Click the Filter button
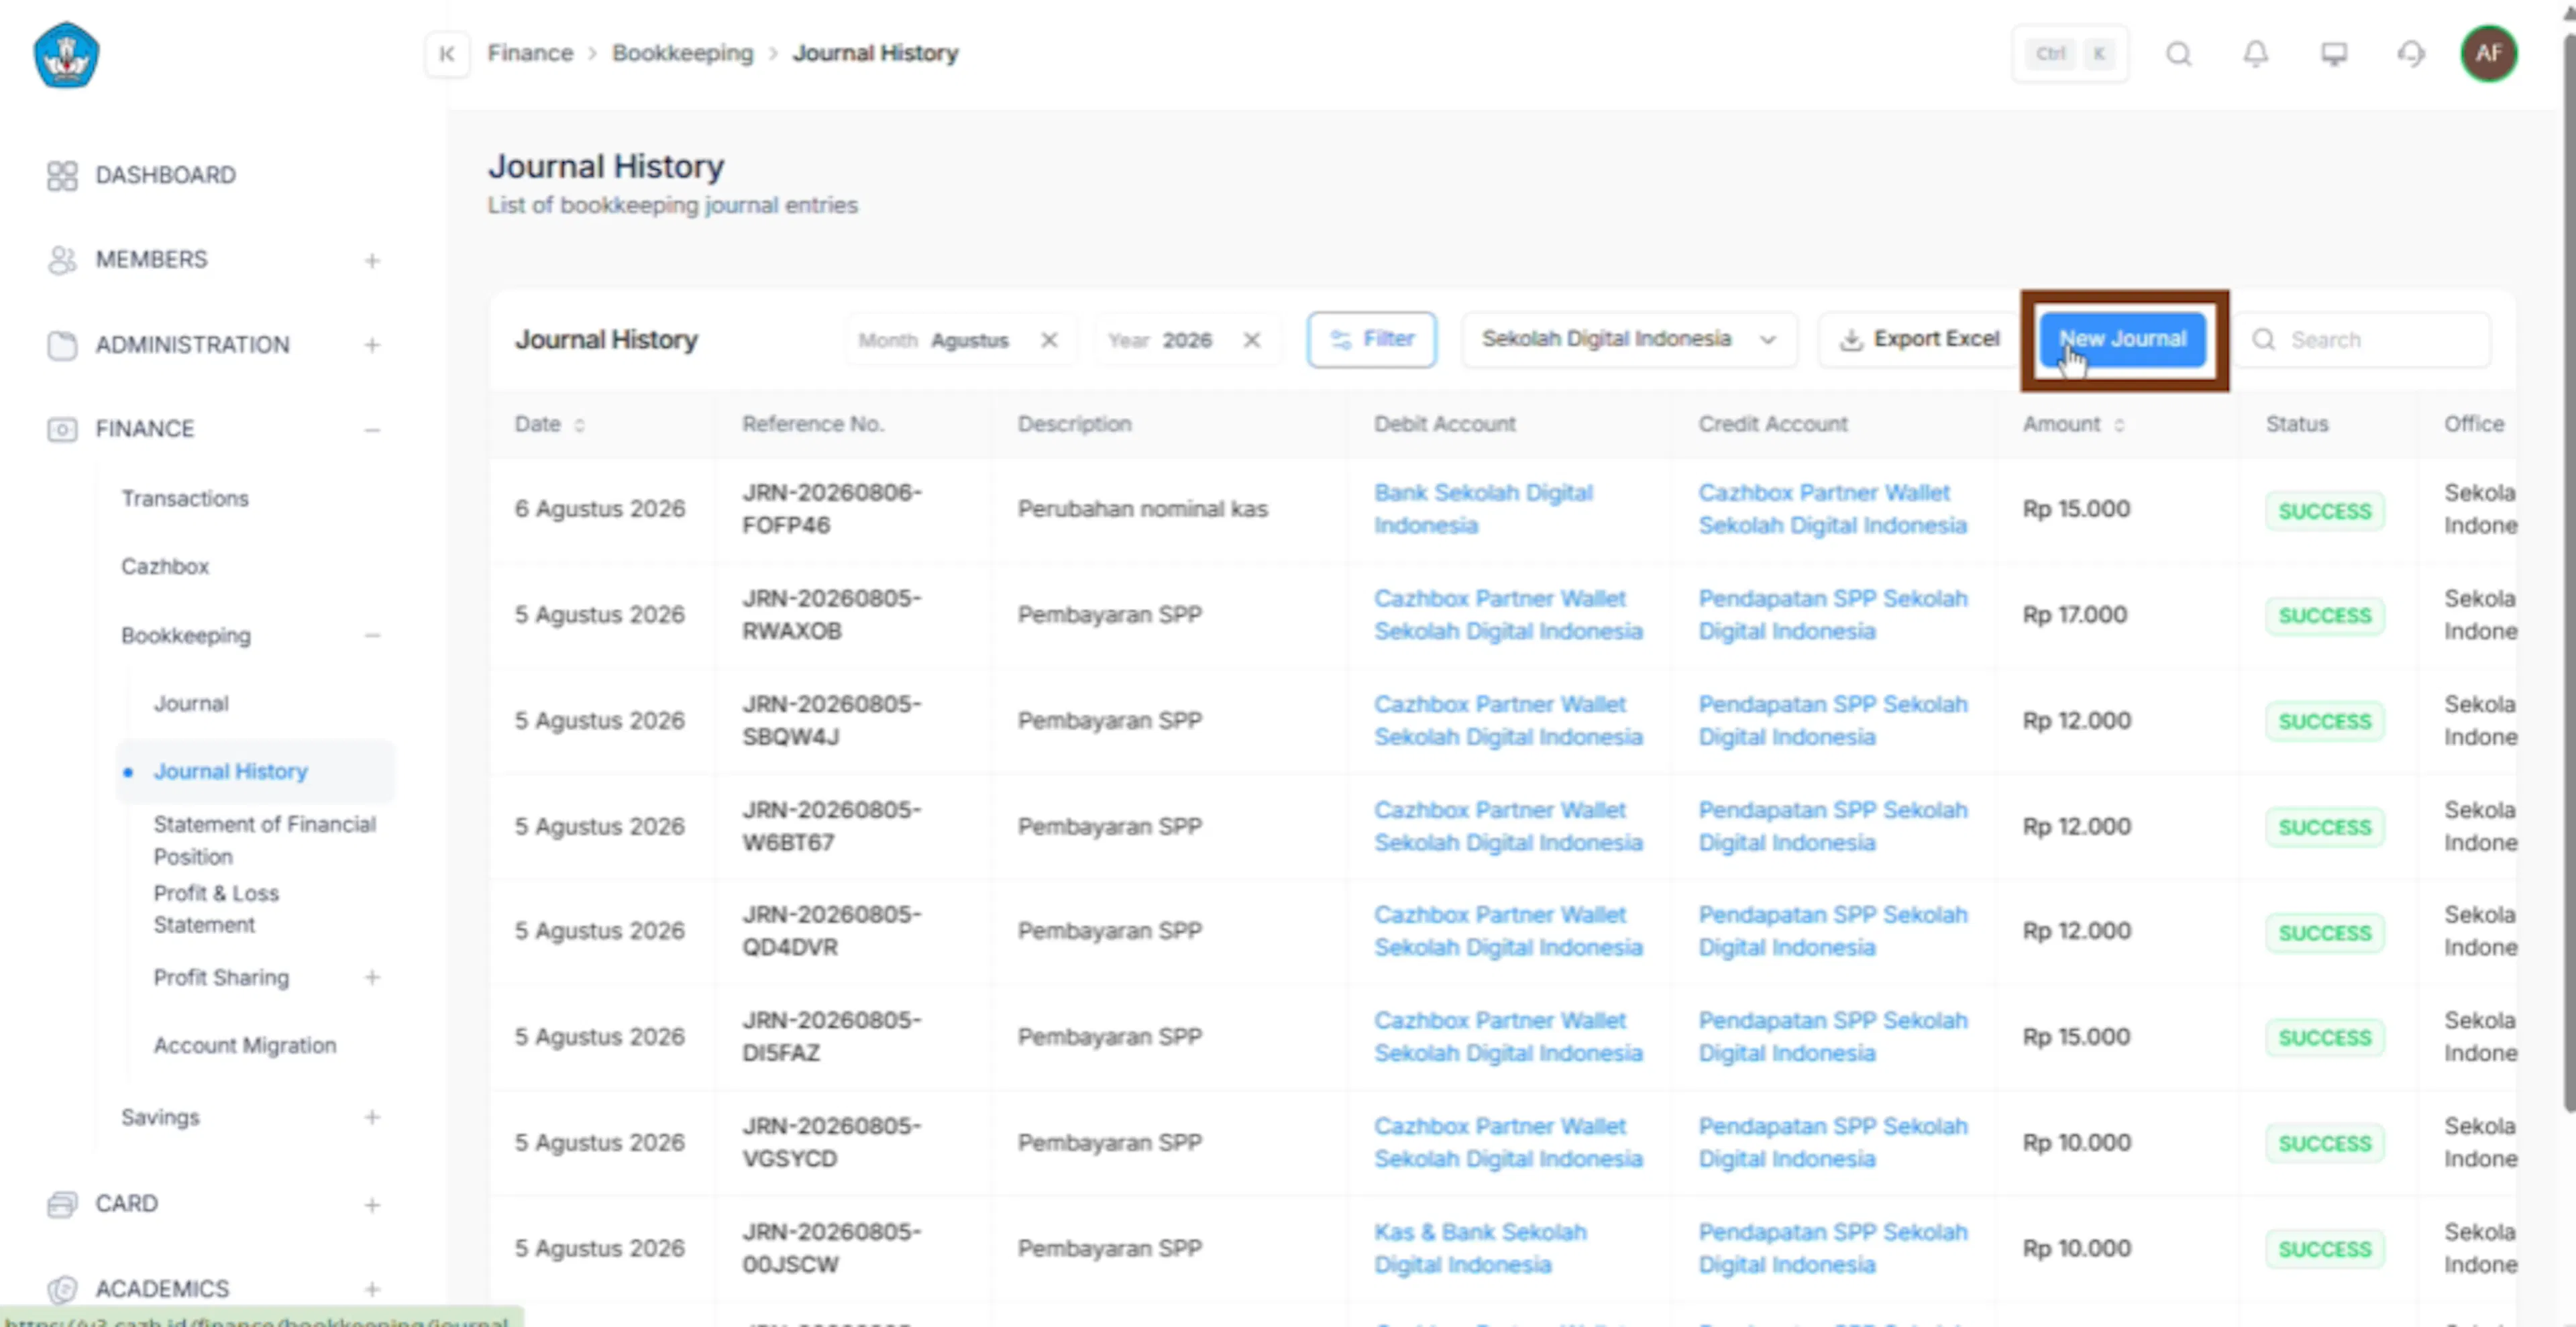The image size is (2576, 1327). pyautogui.click(x=1372, y=339)
